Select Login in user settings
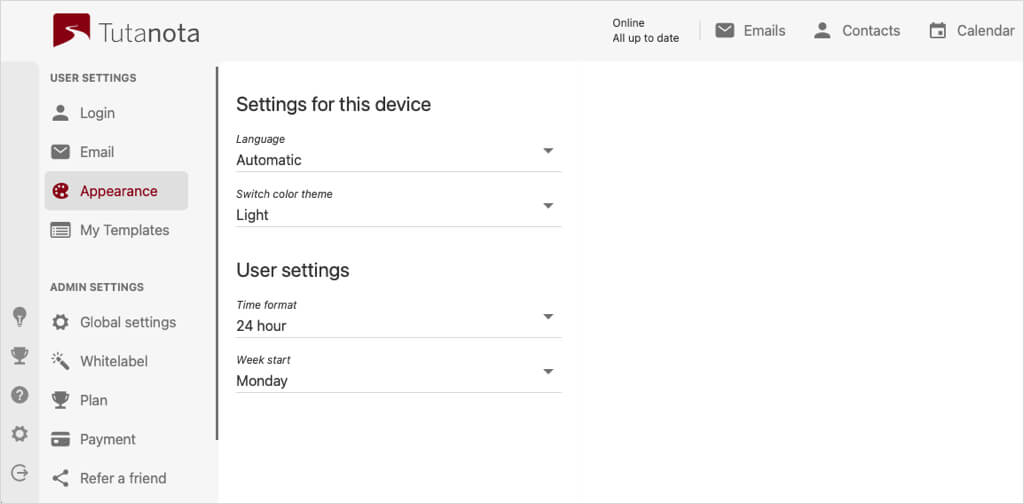This screenshot has width=1024, height=504. (x=97, y=113)
